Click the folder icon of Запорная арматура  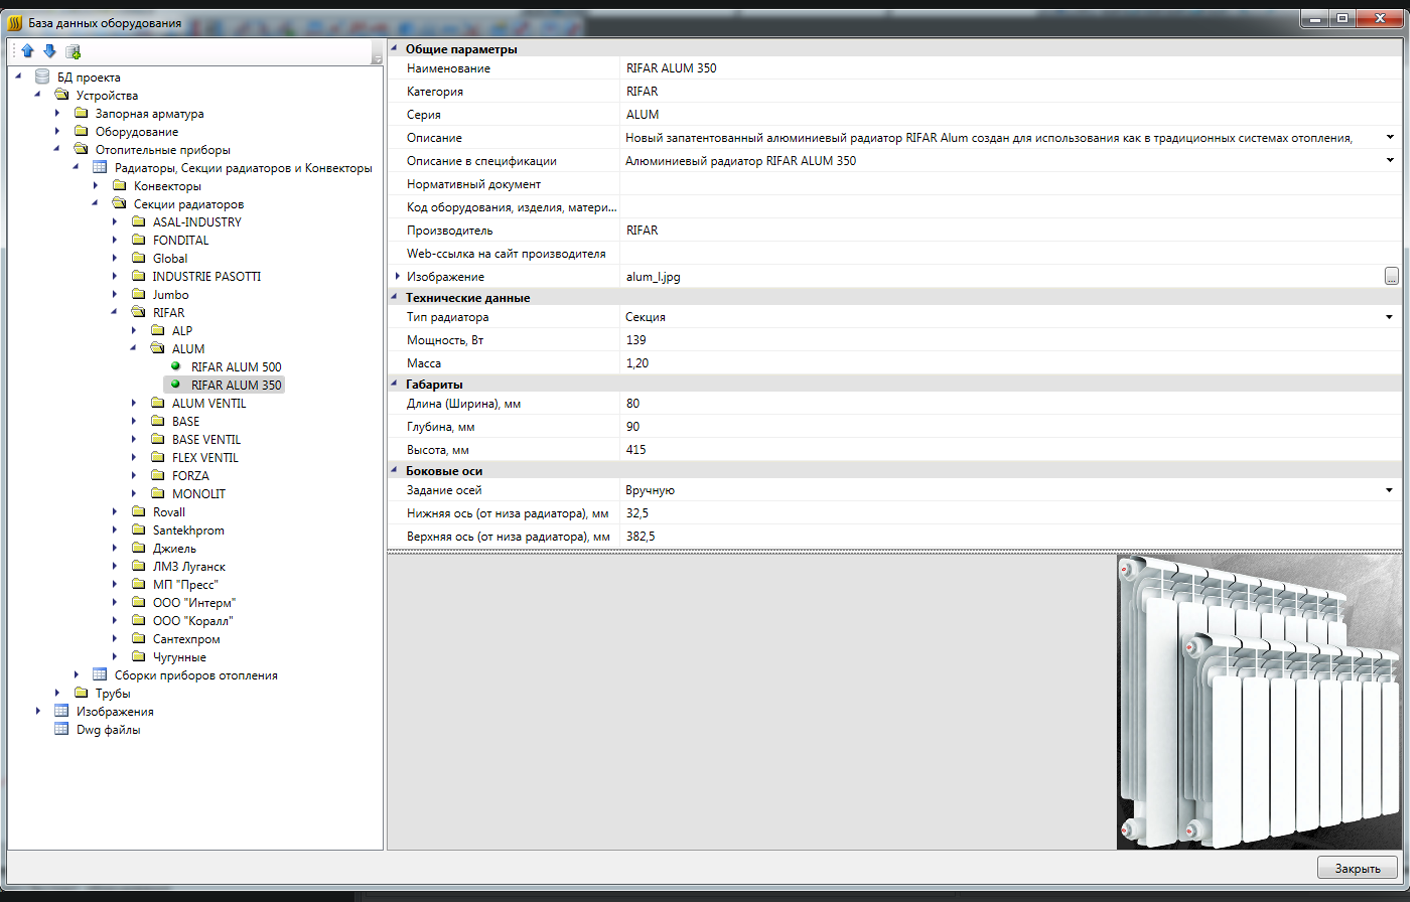click(x=81, y=113)
